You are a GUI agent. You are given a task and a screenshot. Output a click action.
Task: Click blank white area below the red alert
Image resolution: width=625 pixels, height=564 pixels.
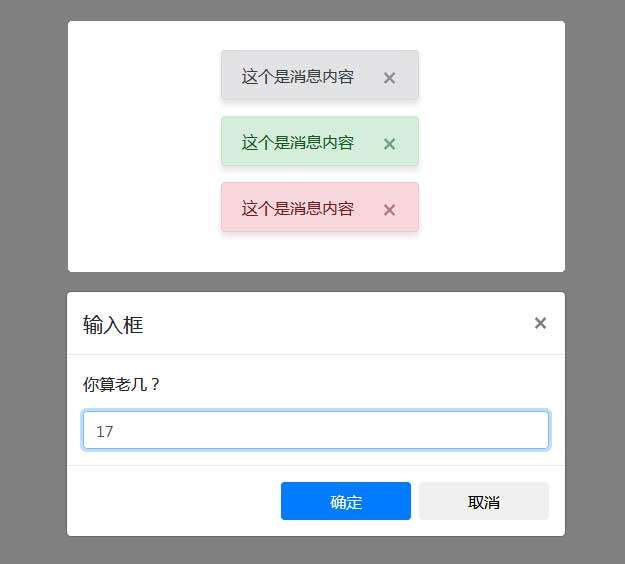point(318,252)
